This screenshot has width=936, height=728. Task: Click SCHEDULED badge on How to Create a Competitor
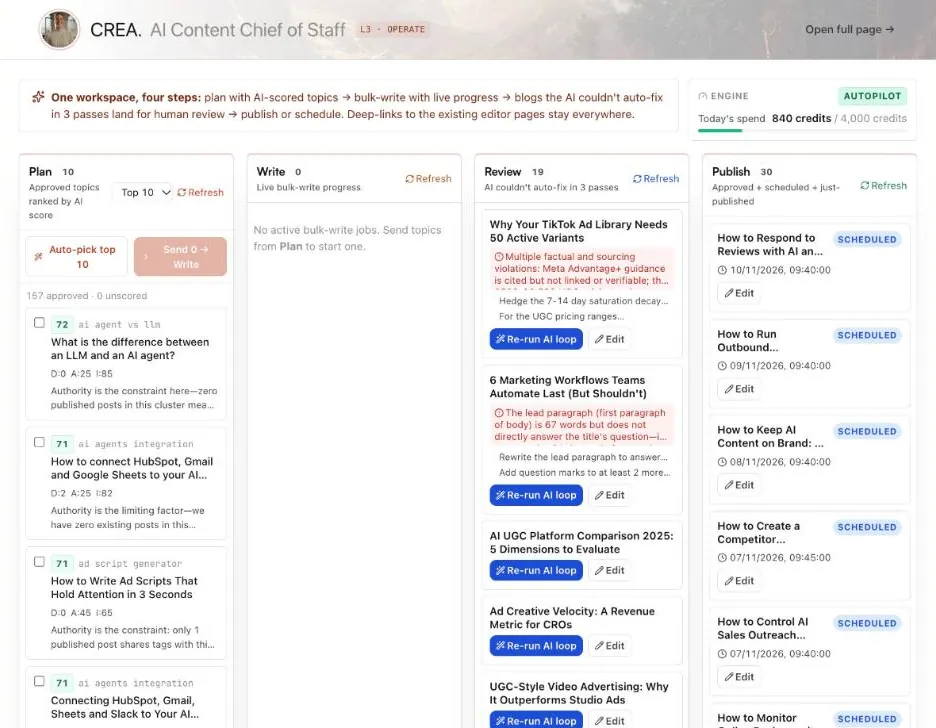[867, 527]
